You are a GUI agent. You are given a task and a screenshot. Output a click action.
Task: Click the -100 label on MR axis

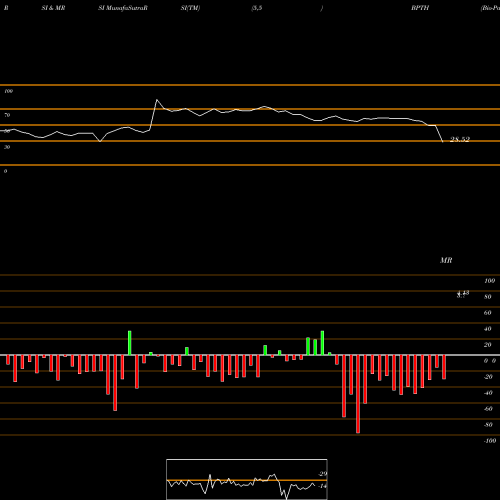click(x=490, y=441)
